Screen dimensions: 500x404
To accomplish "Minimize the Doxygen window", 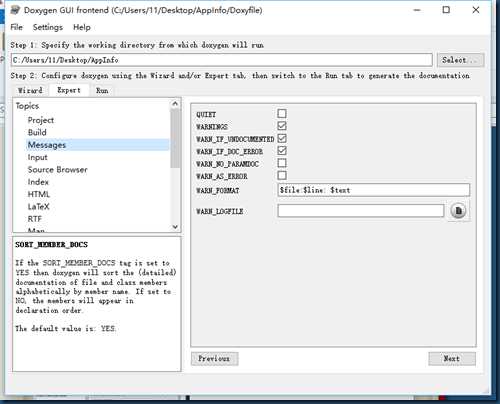I will click(x=417, y=10).
